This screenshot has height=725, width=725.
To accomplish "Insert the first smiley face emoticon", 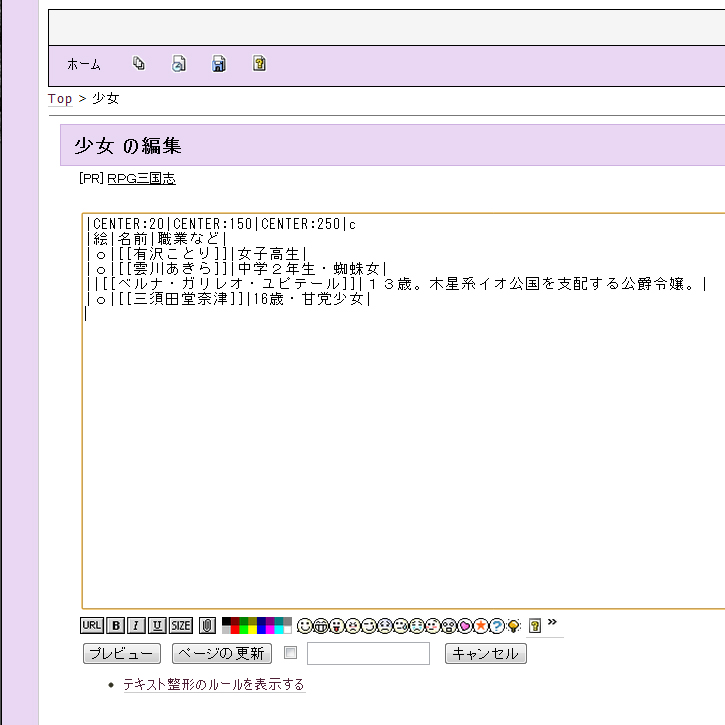I will [x=305, y=626].
